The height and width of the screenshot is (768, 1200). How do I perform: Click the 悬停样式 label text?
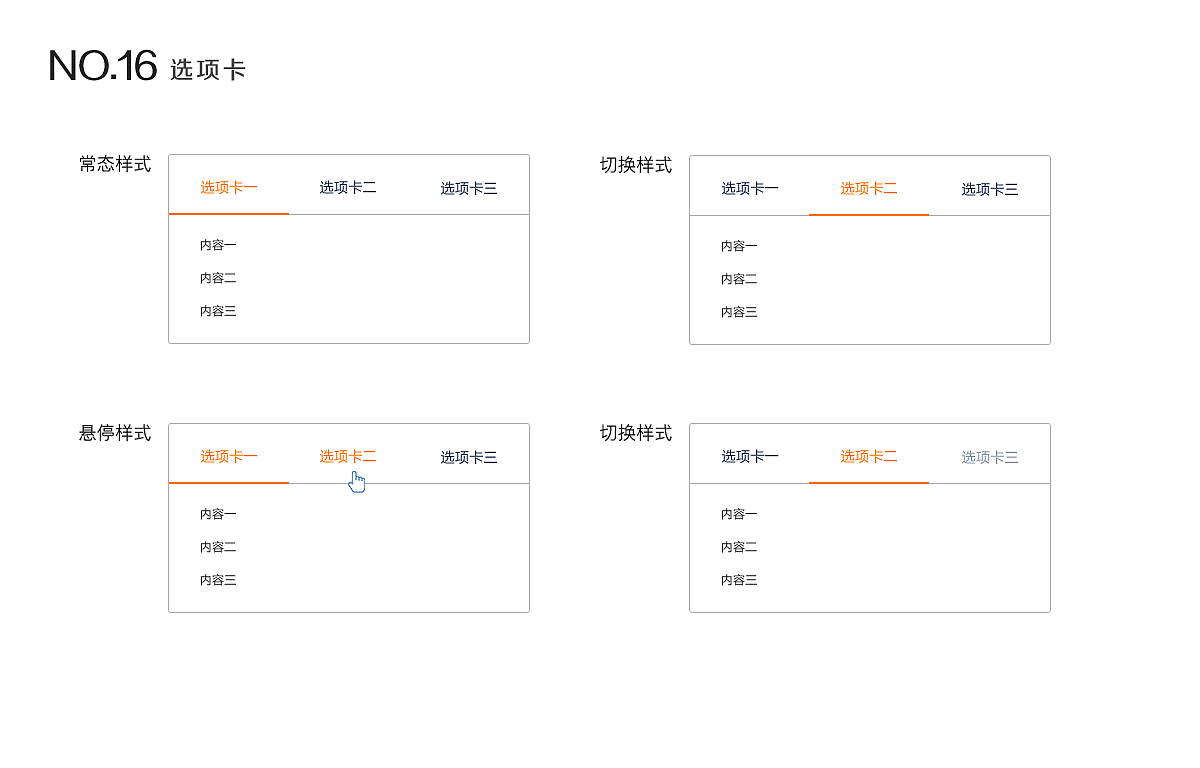(113, 434)
